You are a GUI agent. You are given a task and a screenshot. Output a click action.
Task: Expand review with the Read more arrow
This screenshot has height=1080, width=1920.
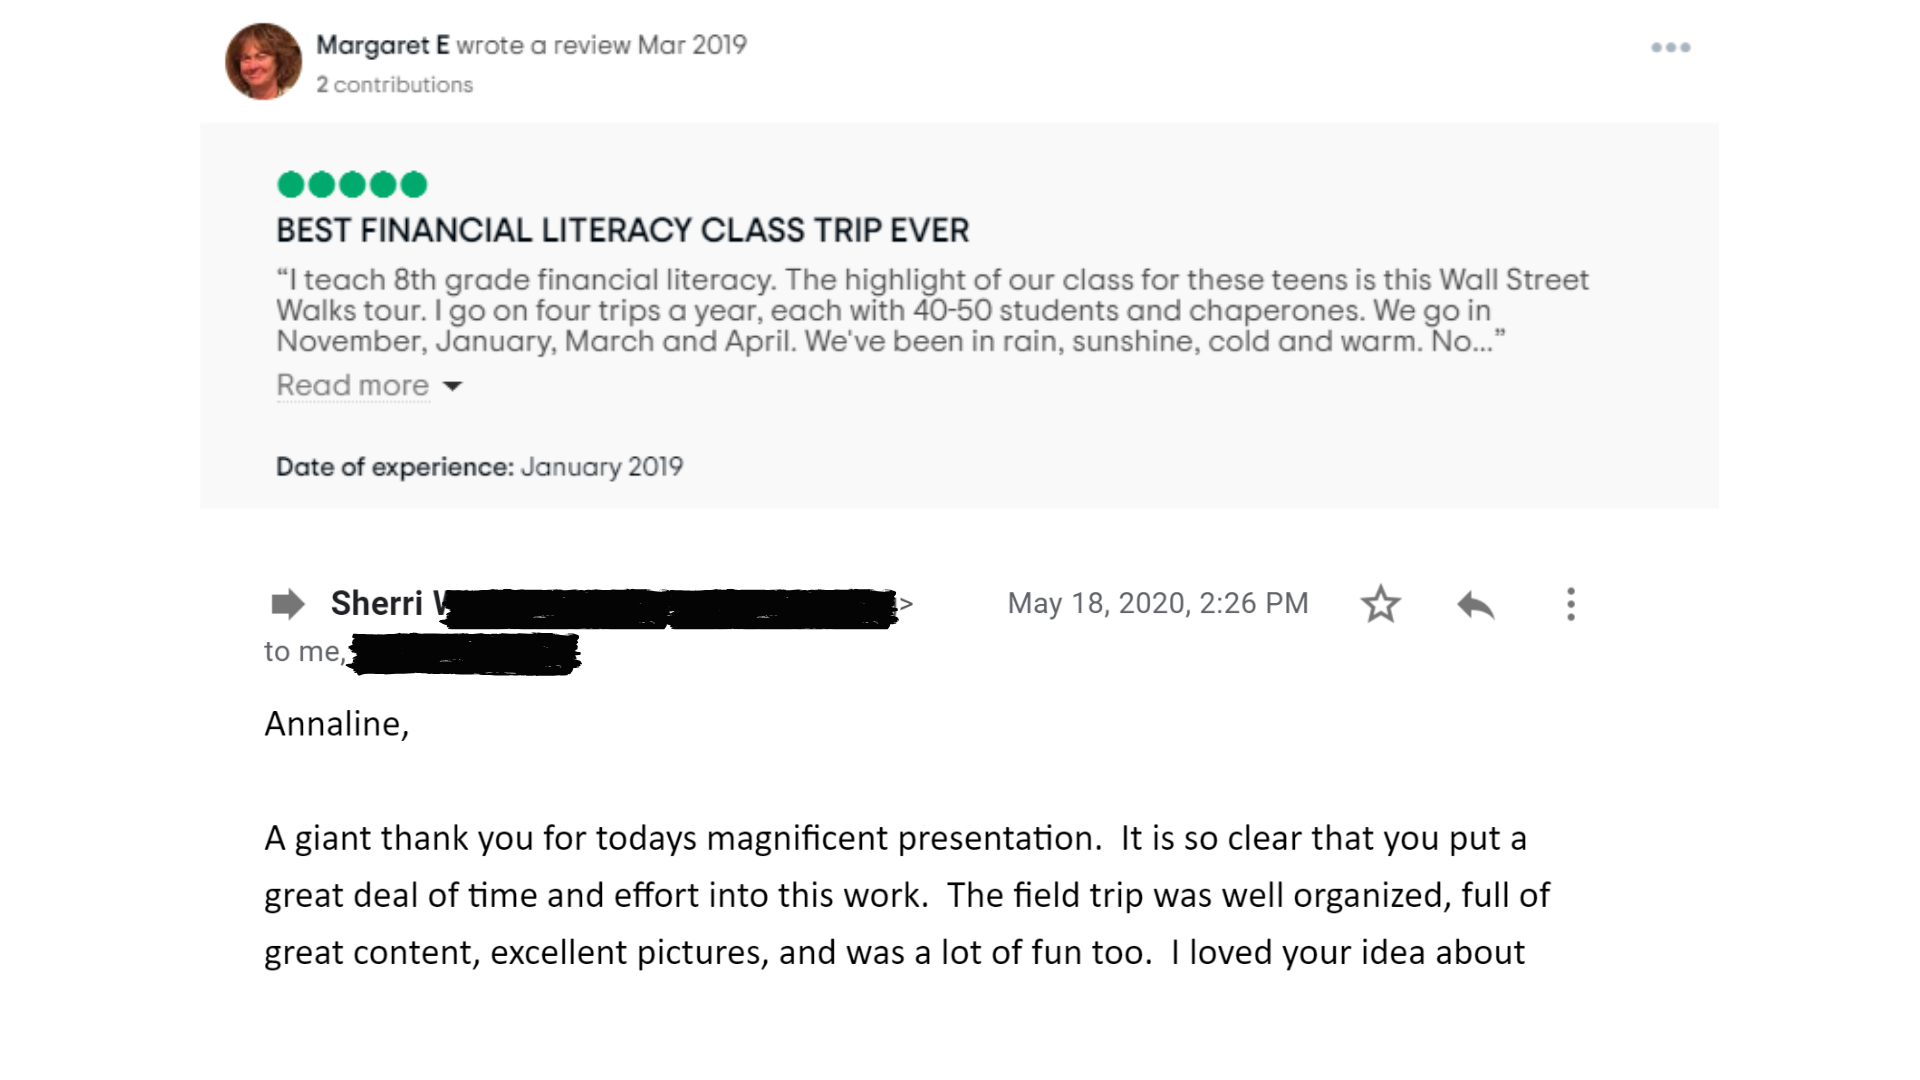[453, 386]
